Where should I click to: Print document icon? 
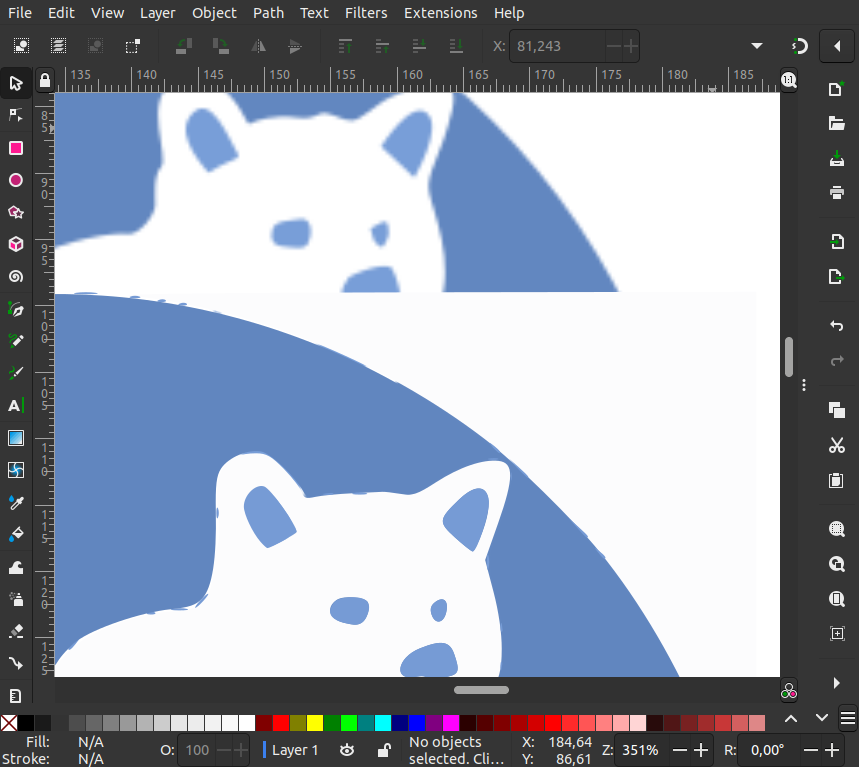(837, 193)
